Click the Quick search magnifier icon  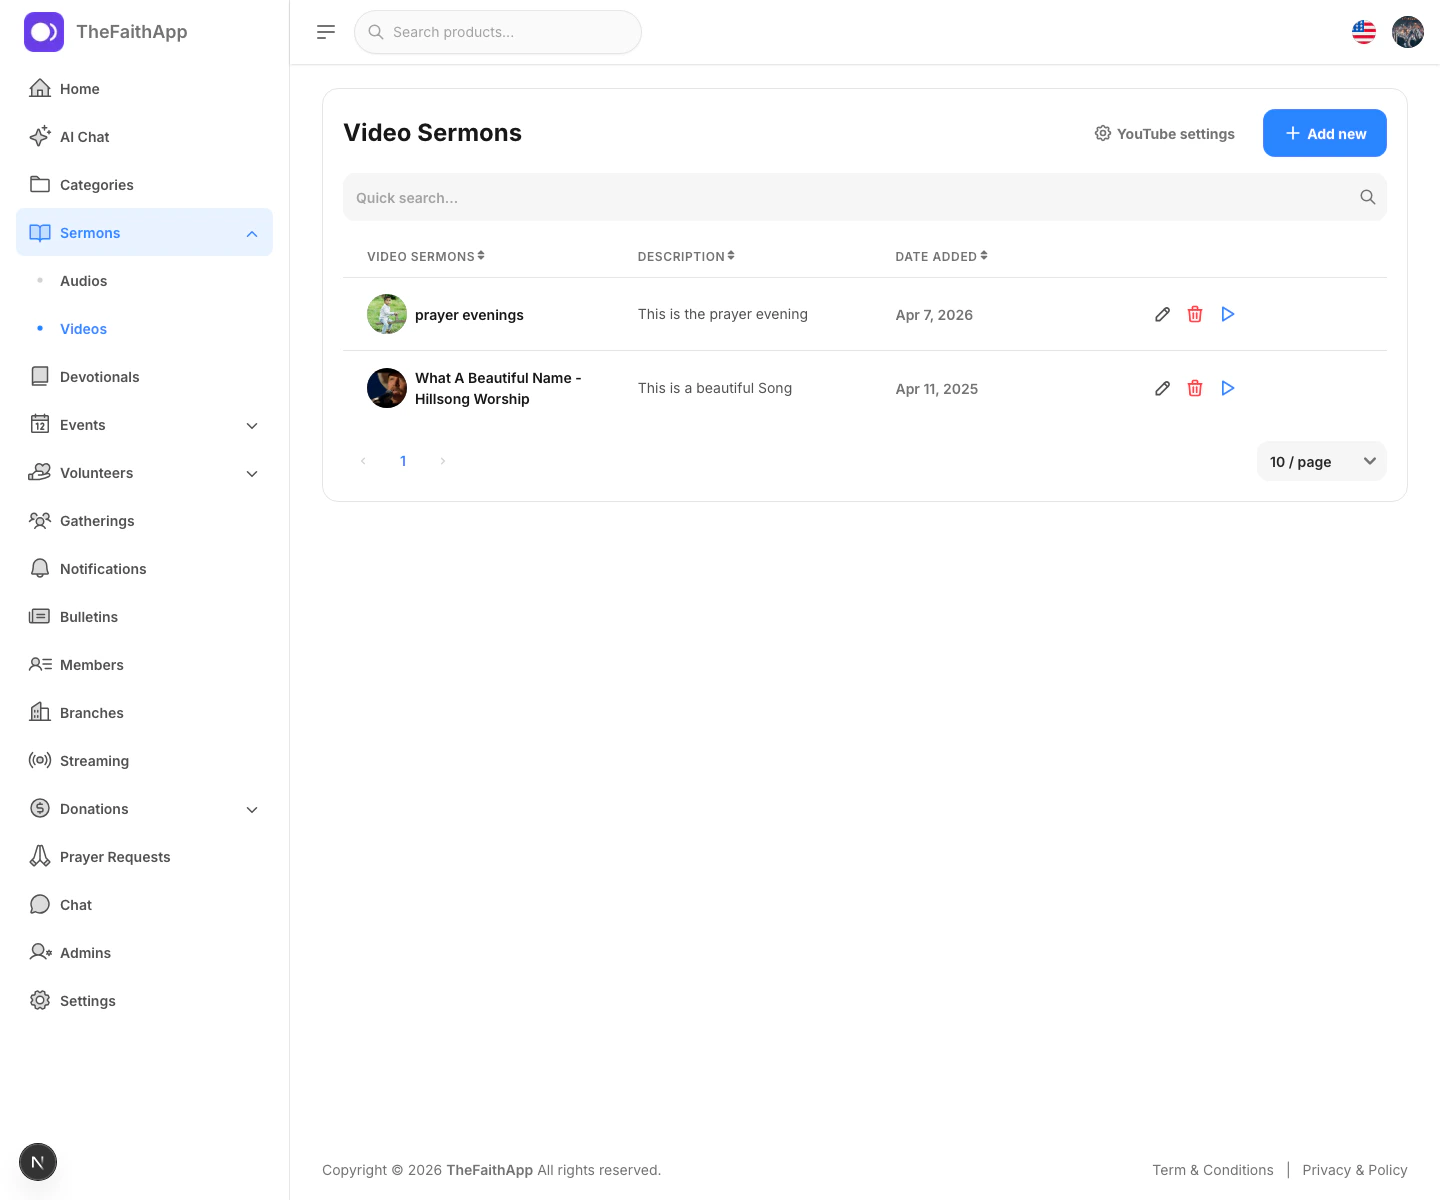coord(1368,197)
